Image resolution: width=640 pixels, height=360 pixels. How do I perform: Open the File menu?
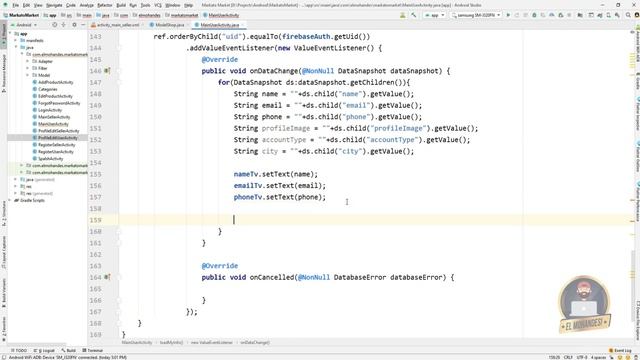click(x=16, y=5)
